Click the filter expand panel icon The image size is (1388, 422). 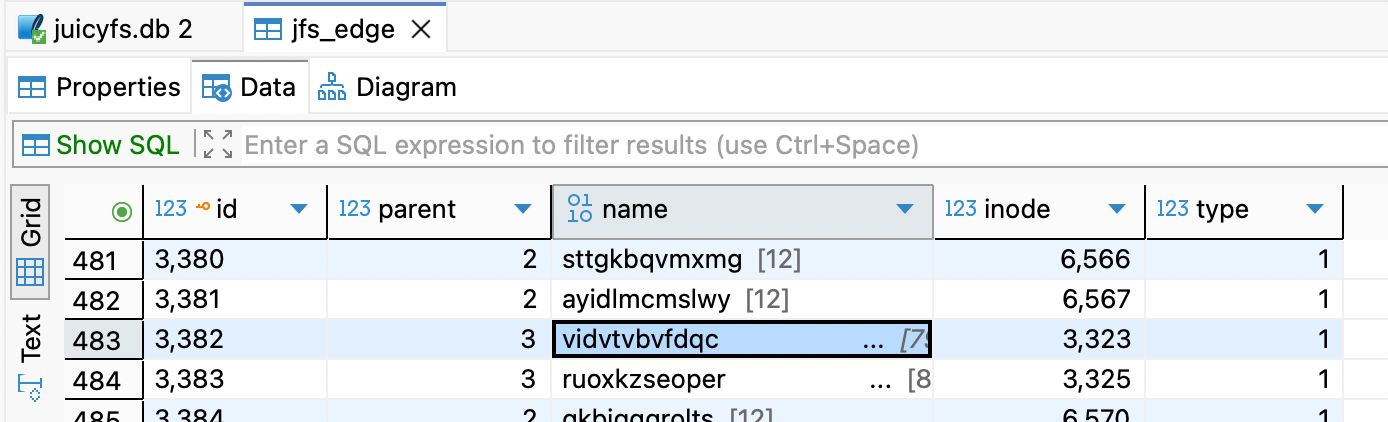click(x=217, y=145)
